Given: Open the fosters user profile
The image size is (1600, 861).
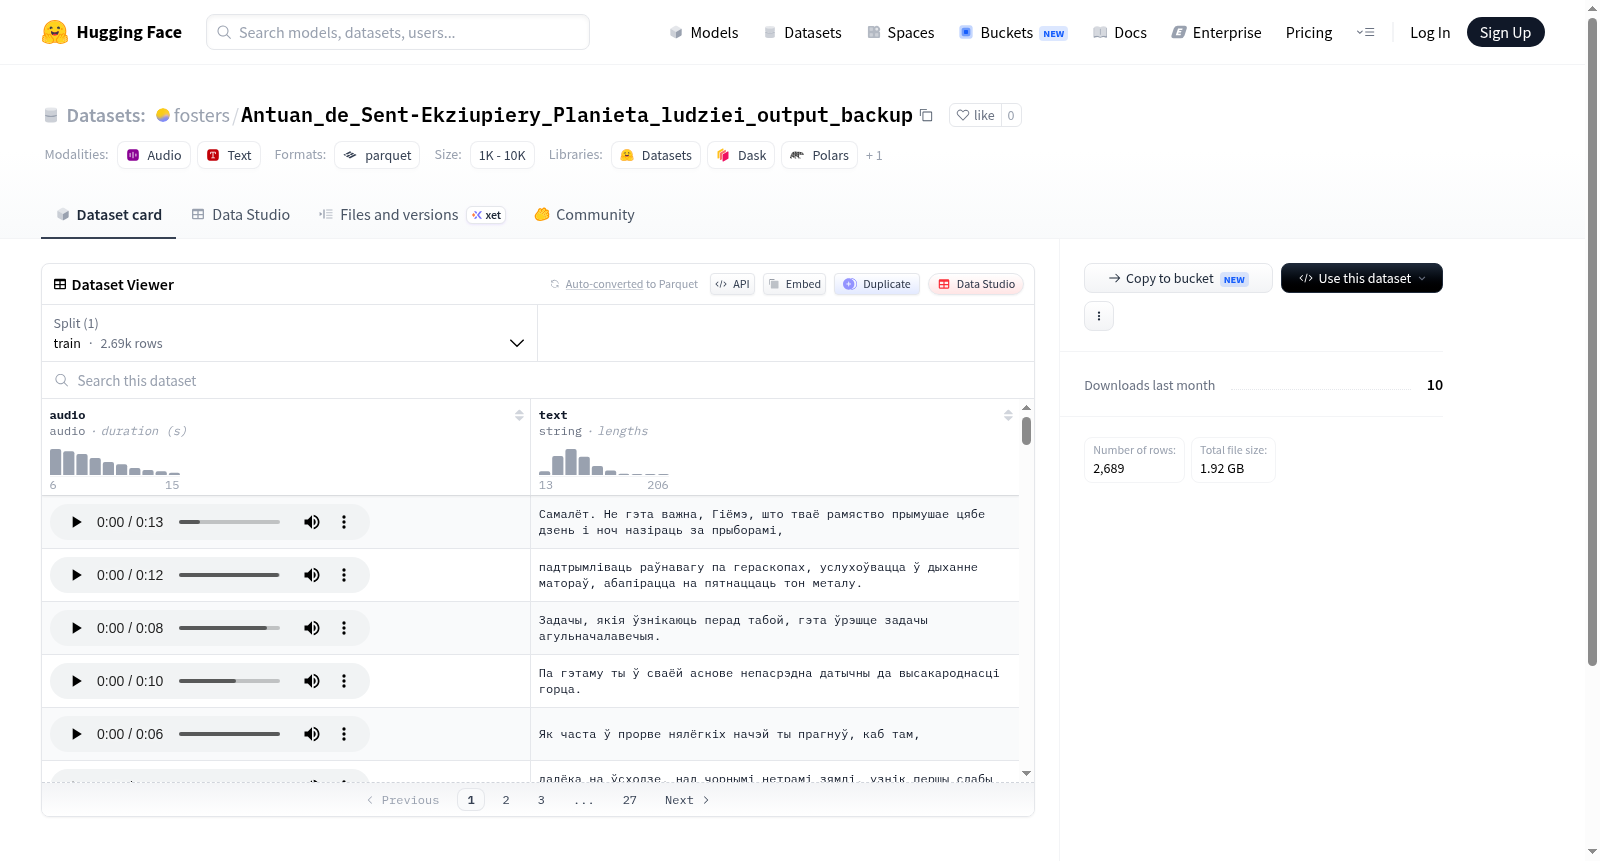Looking at the screenshot, I should pos(201,115).
